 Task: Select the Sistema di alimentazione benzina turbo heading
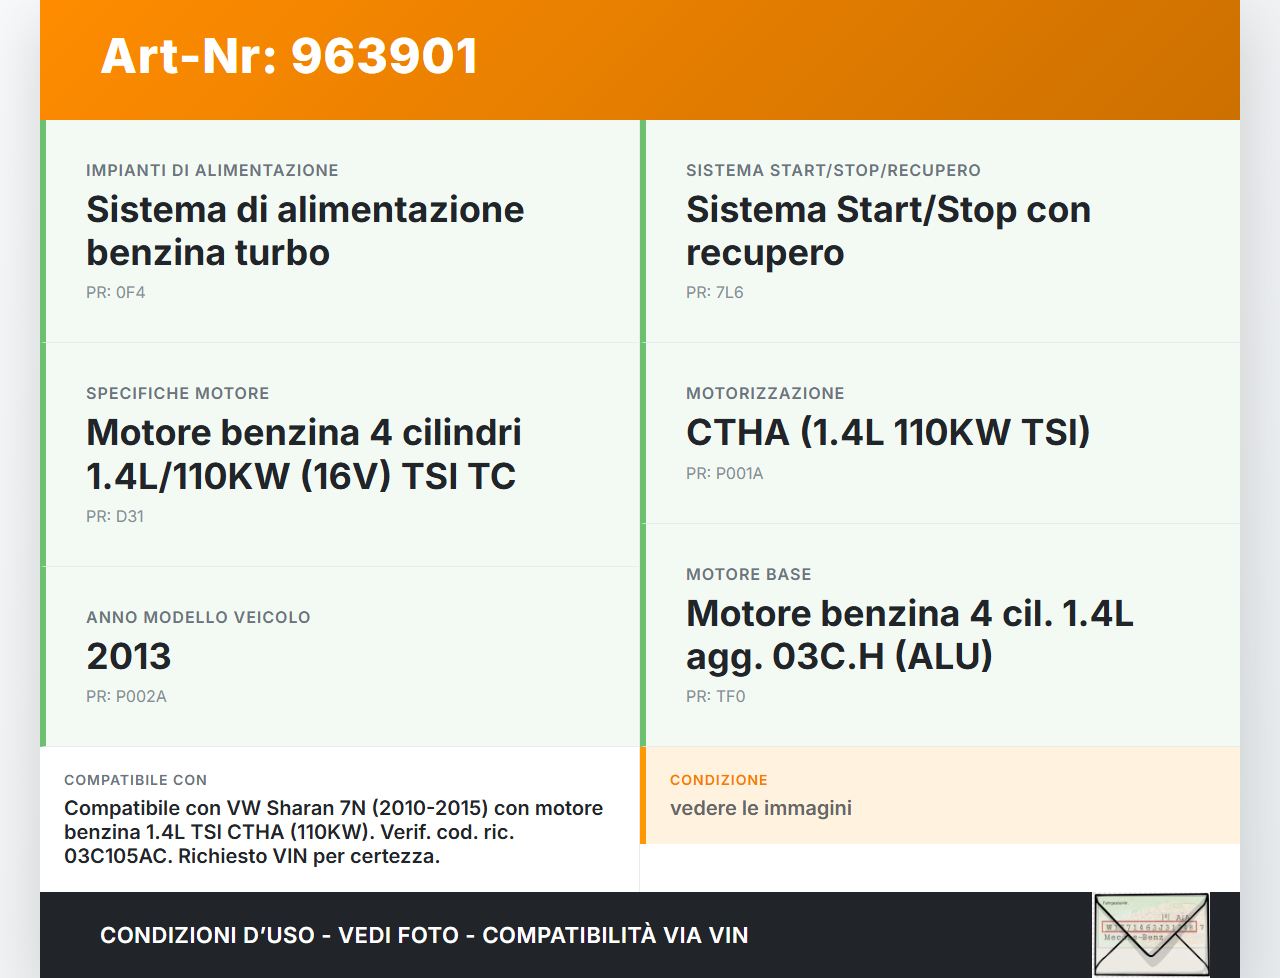305,231
